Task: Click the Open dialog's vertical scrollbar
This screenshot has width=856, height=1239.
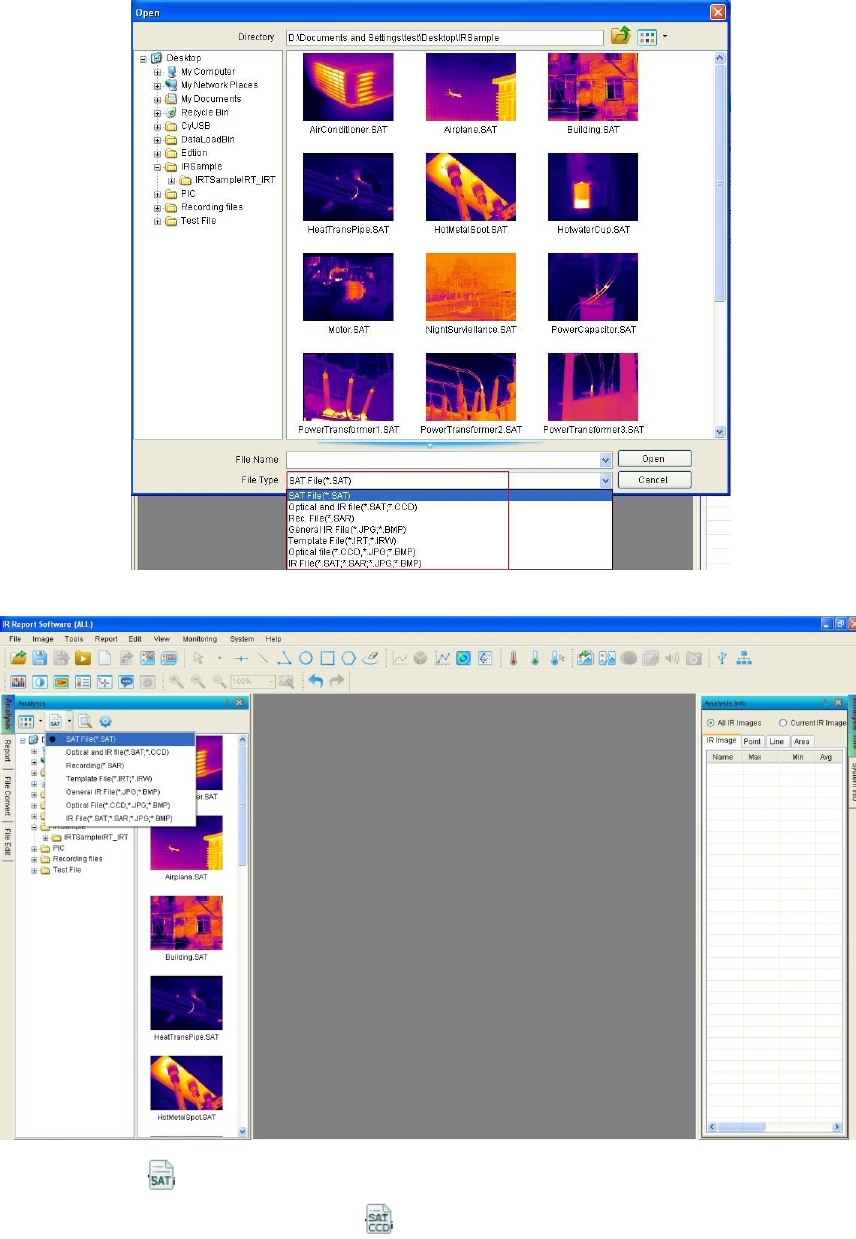Action: [x=720, y=245]
